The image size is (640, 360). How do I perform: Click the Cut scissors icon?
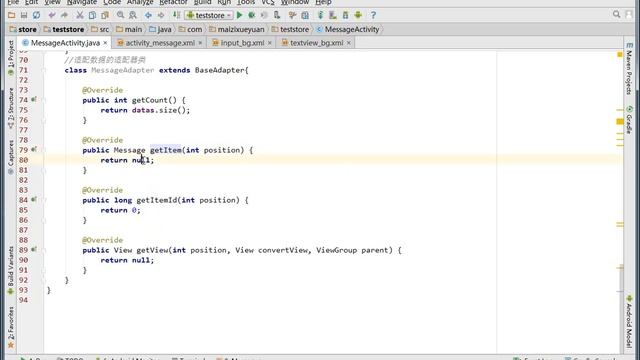coord(80,16)
